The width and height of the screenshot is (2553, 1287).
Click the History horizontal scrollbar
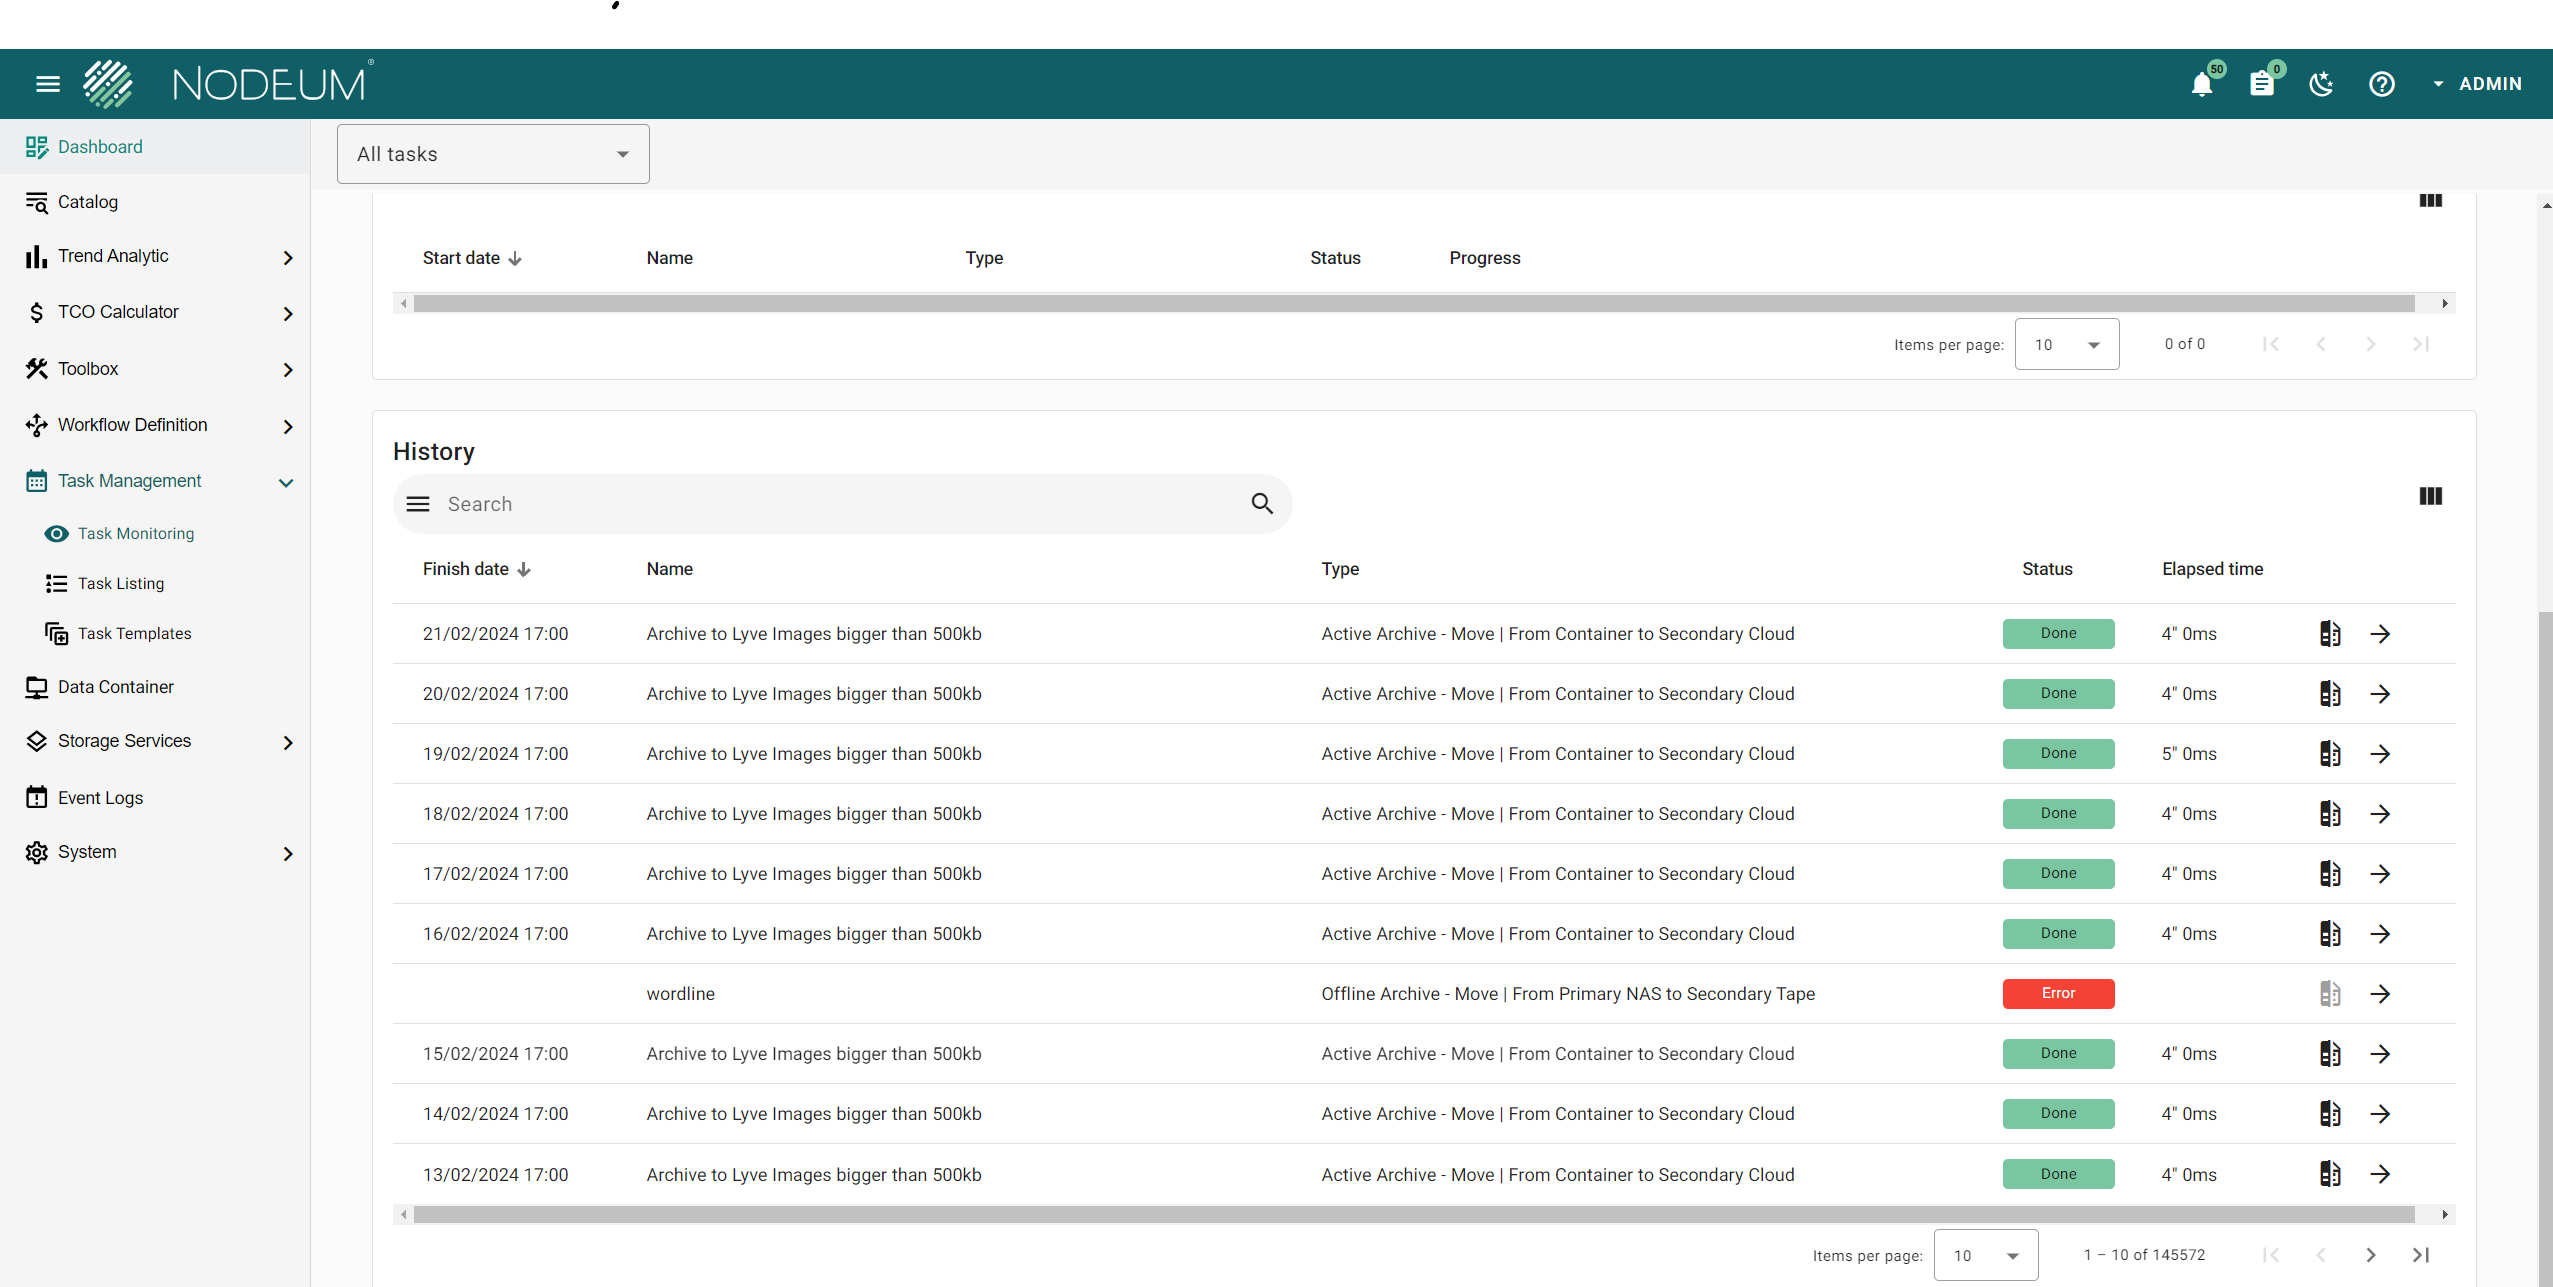pyautogui.click(x=1413, y=1215)
